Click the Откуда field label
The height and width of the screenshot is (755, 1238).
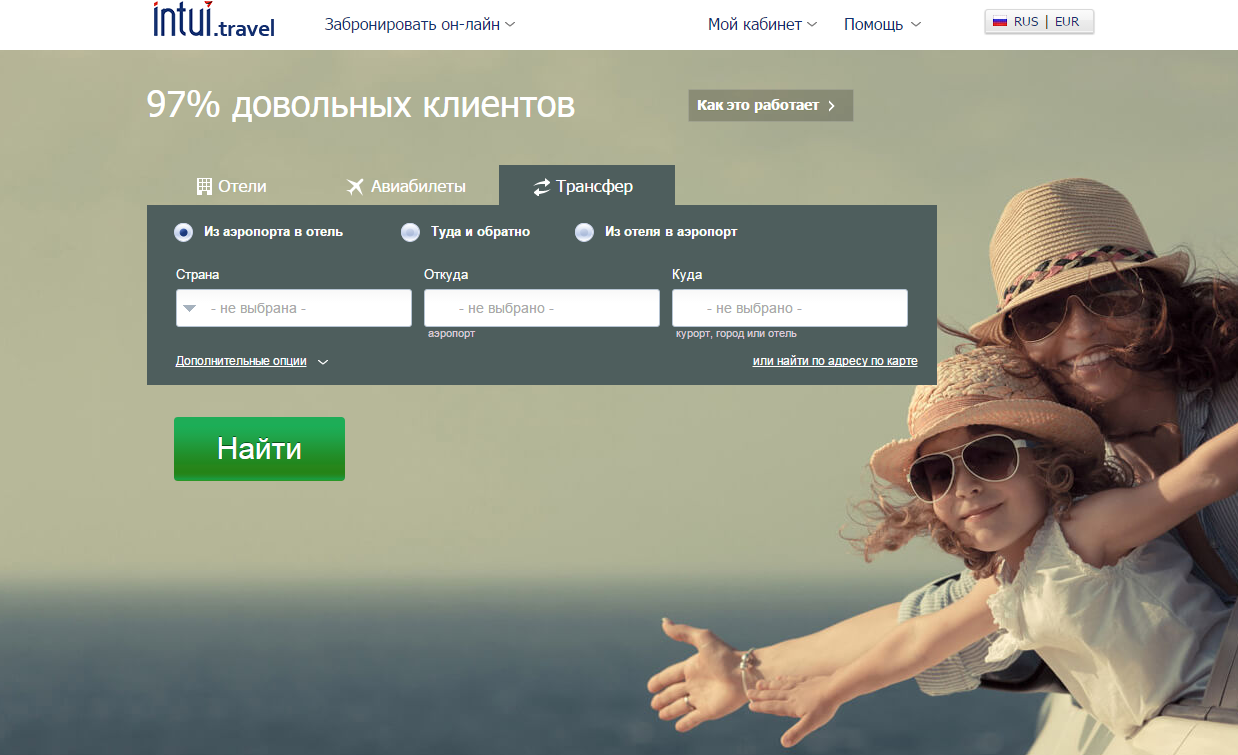(446, 275)
